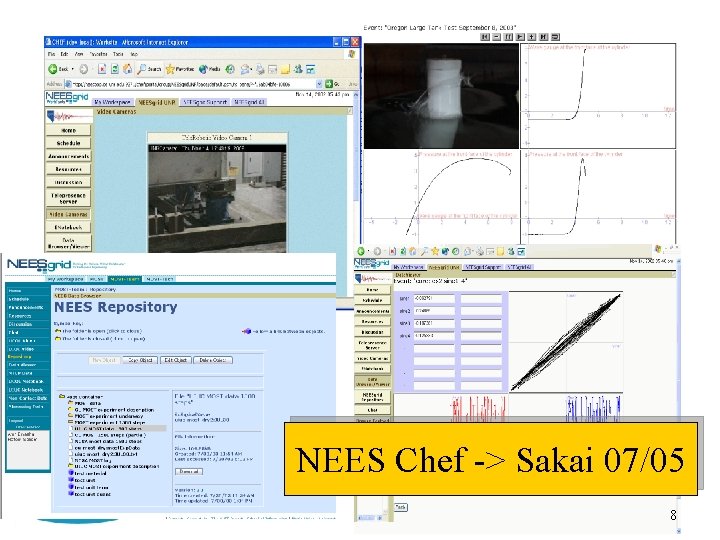The width and height of the screenshot is (720, 540).
Task: Click the play control above the Oregon tank video
Action: point(520,37)
